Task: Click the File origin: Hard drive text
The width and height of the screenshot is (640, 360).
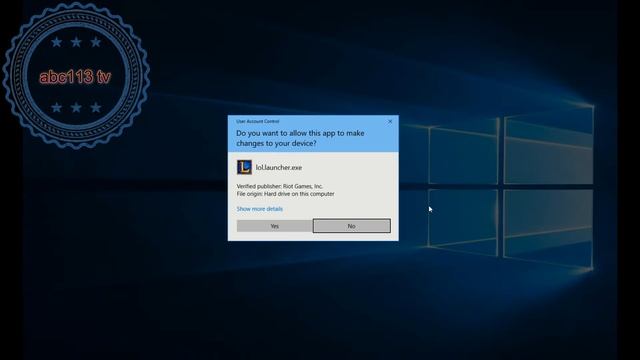Action: [285, 194]
